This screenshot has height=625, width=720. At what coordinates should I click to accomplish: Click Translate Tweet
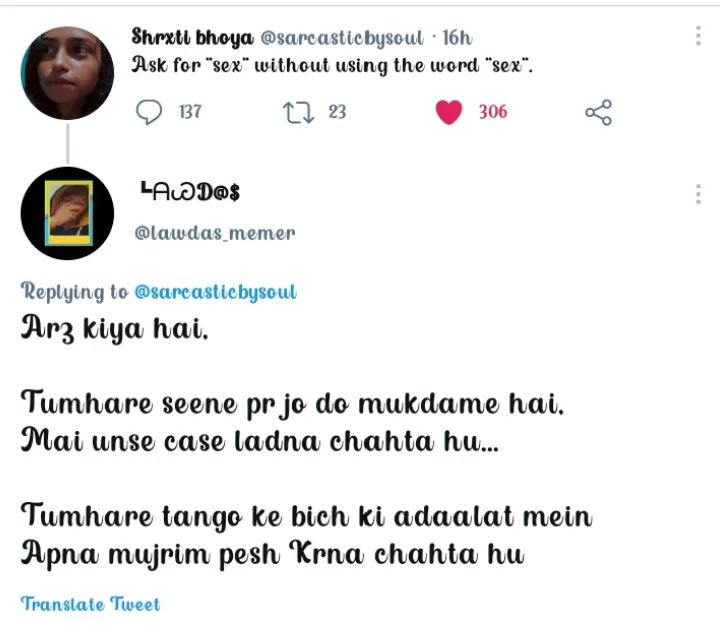(90, 603)
